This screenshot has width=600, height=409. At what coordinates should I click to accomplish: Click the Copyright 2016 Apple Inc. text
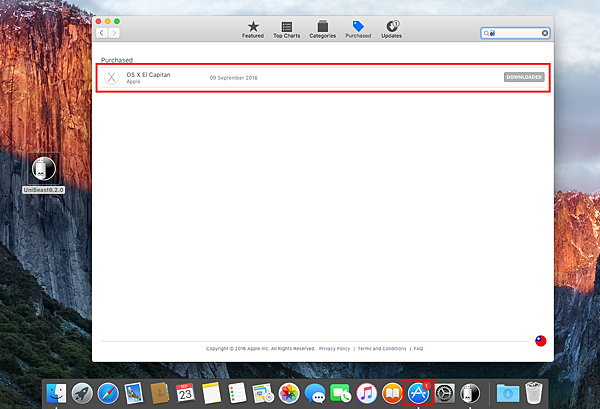[x=260, y=349]
